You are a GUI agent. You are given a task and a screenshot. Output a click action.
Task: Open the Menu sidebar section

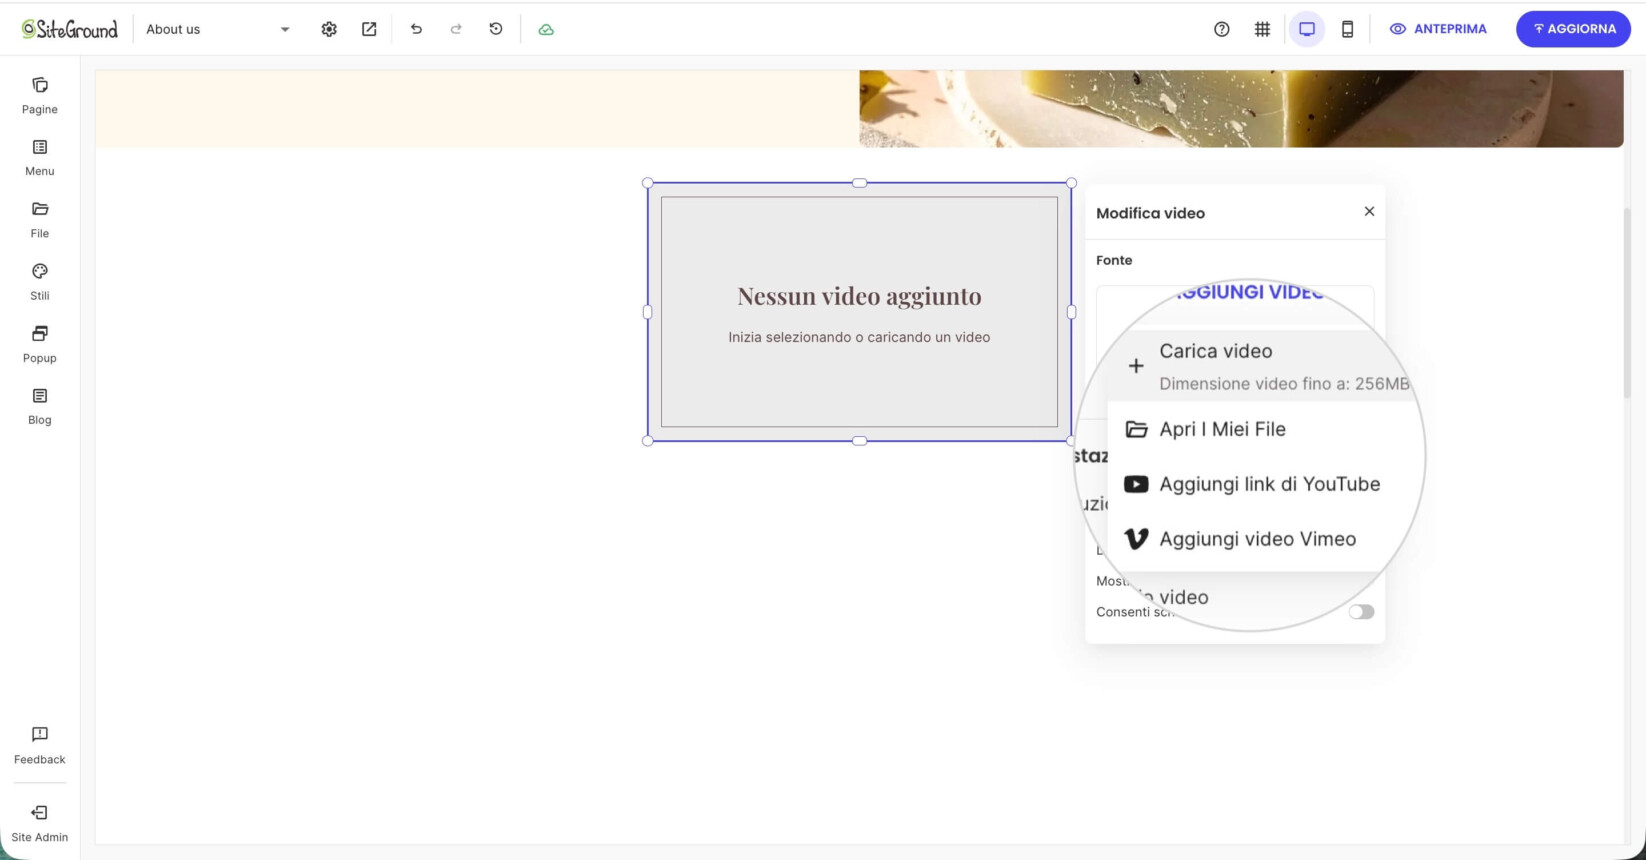(x=40, y=158)
